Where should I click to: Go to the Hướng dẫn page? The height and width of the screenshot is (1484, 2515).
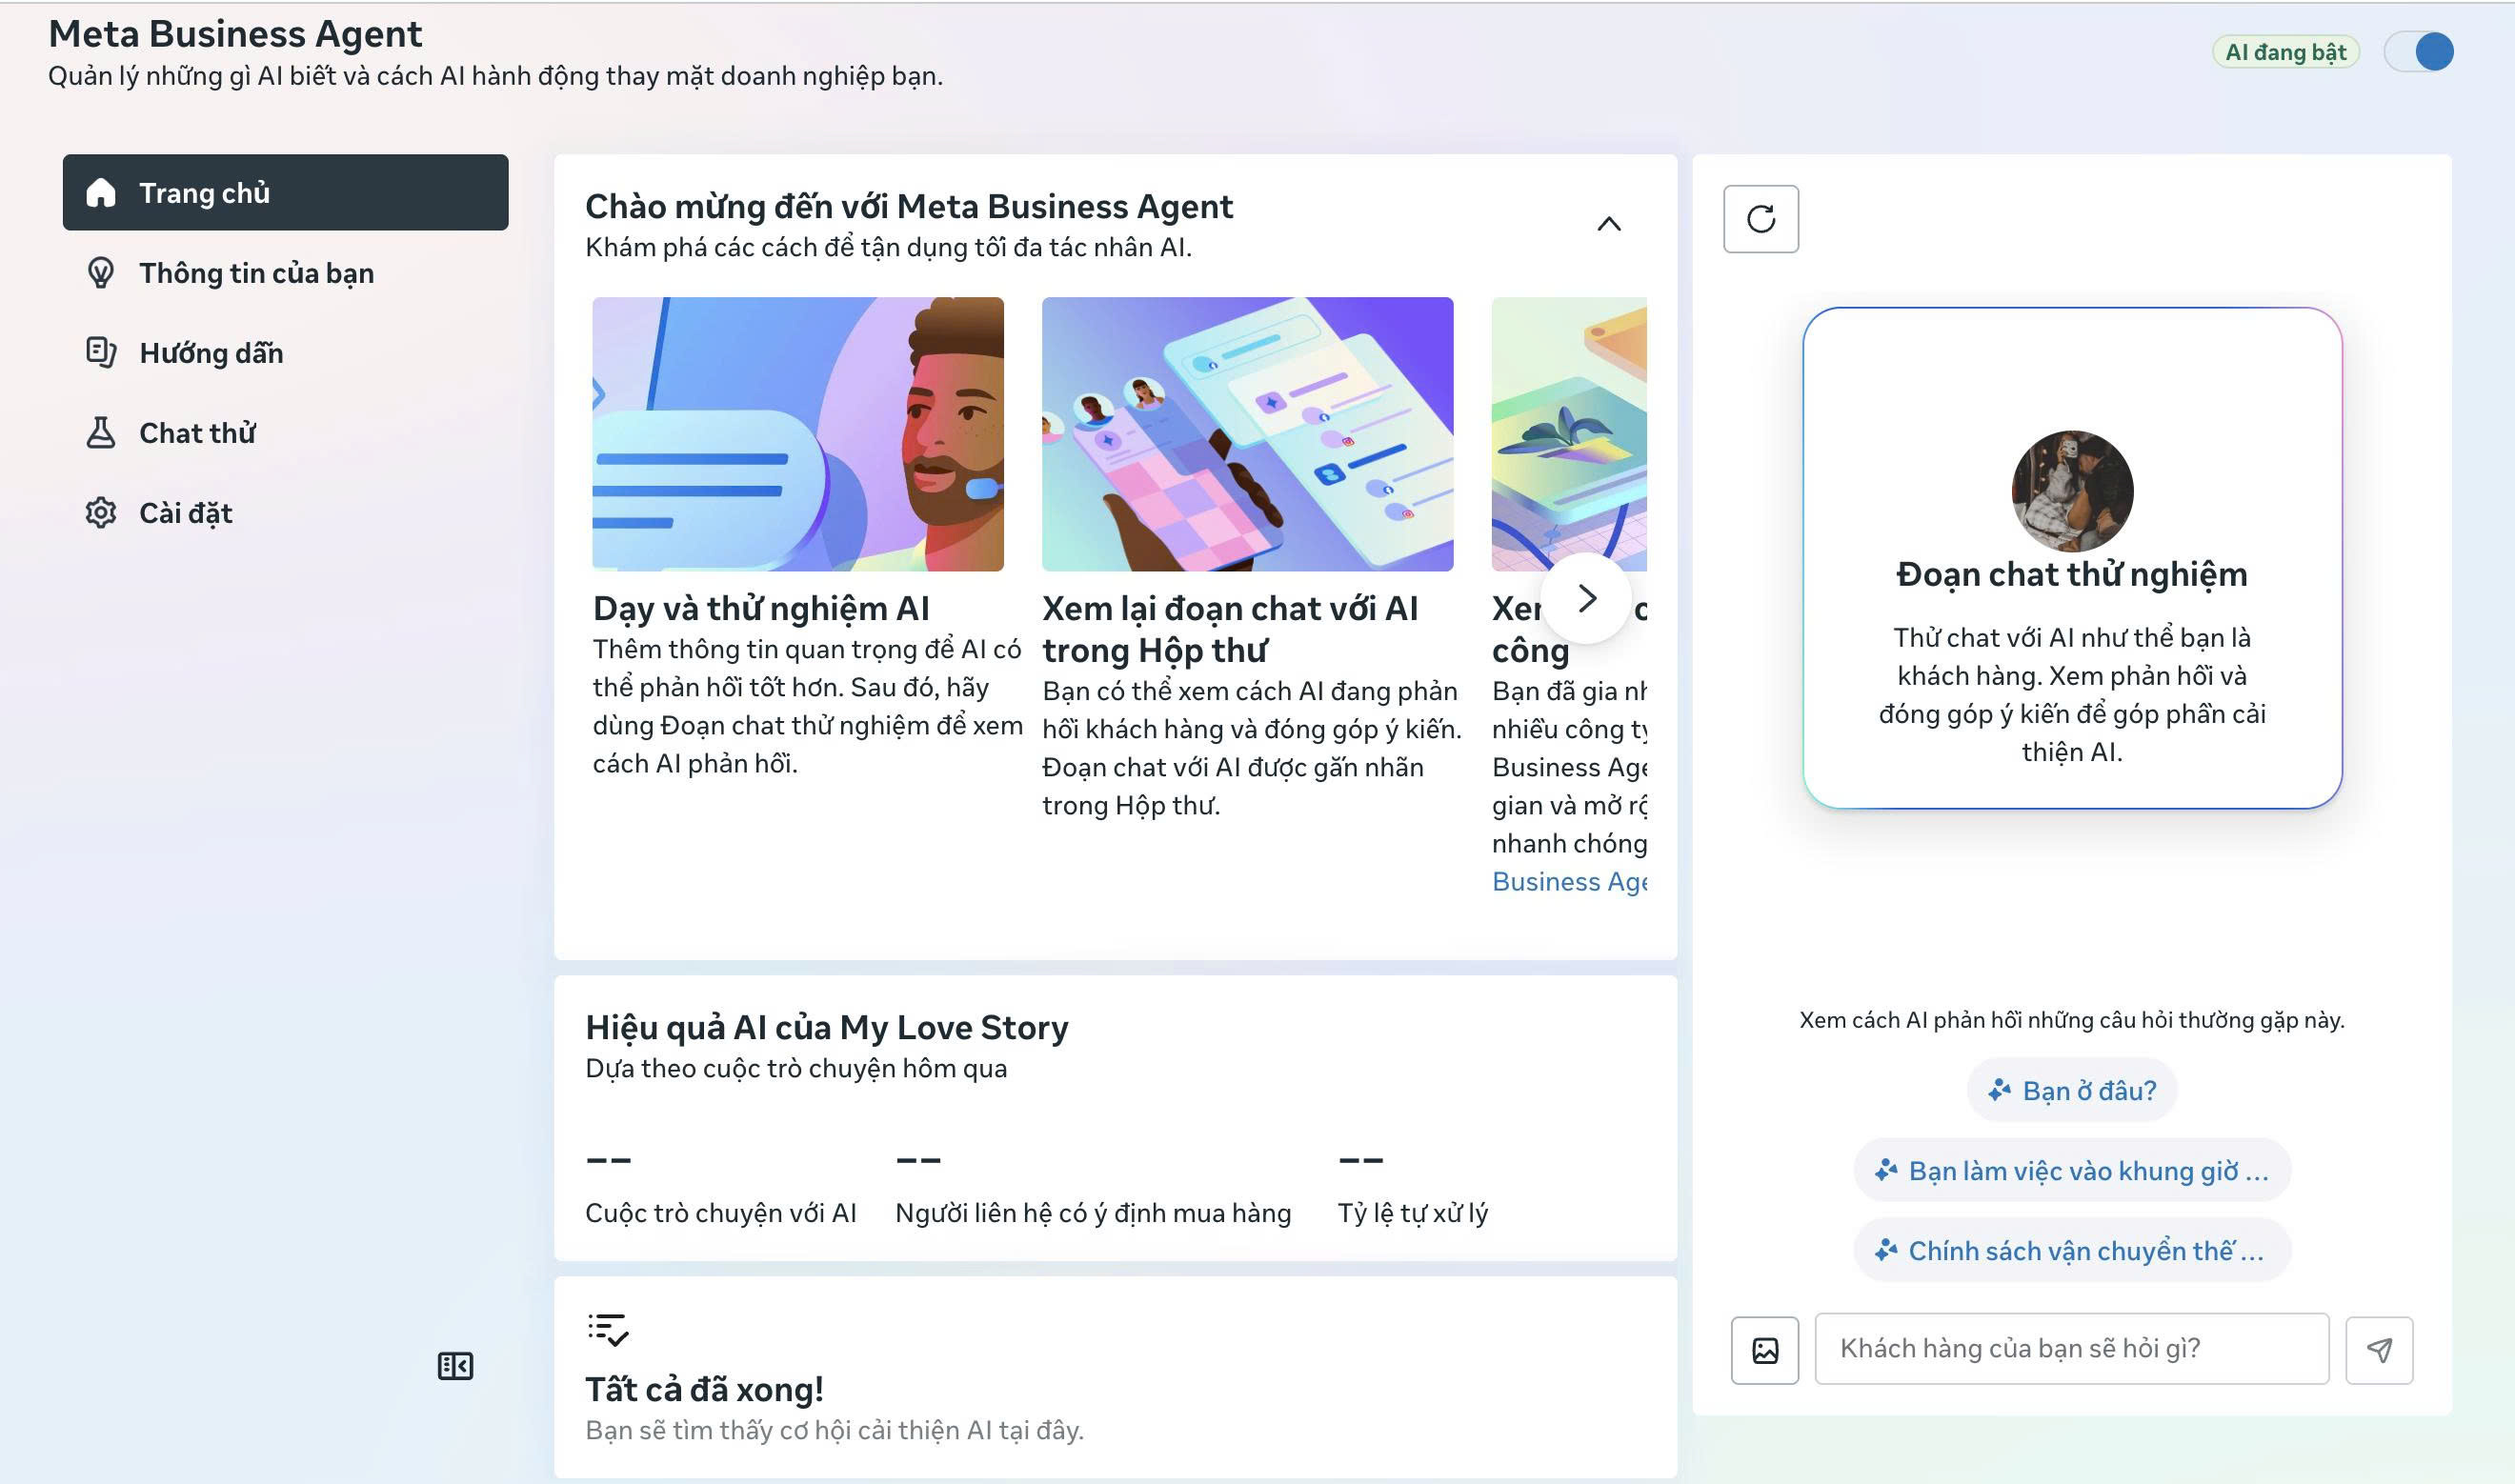tap(285, 353)
